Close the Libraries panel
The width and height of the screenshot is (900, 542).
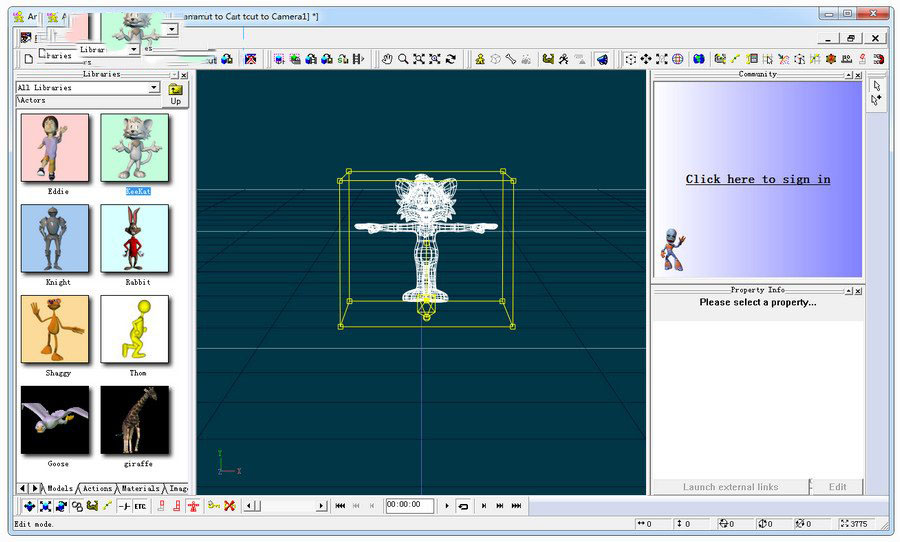tap(184, 75)
